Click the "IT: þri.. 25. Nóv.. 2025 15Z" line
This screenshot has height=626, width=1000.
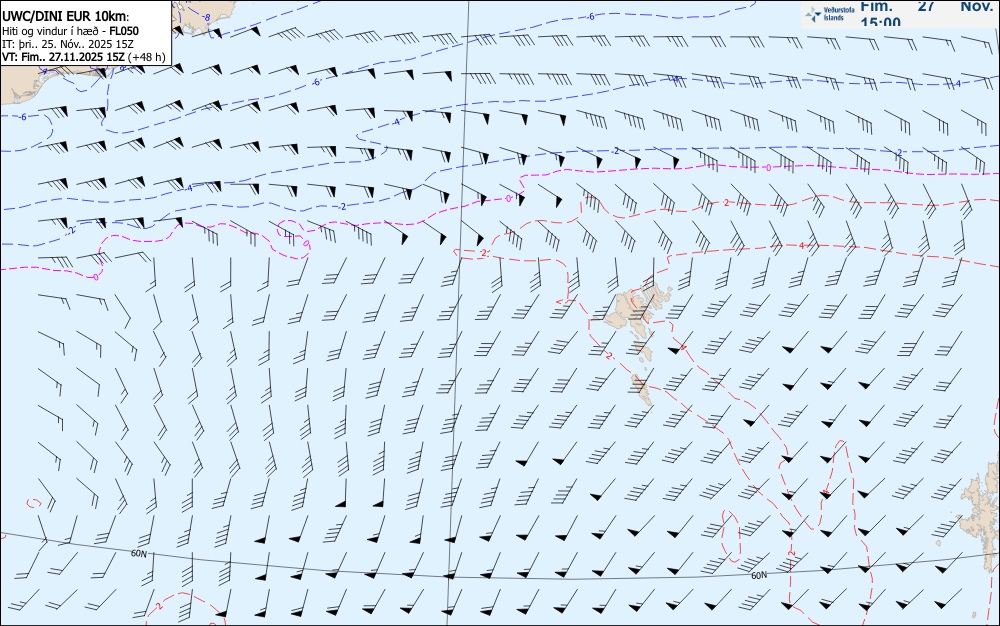68,44
